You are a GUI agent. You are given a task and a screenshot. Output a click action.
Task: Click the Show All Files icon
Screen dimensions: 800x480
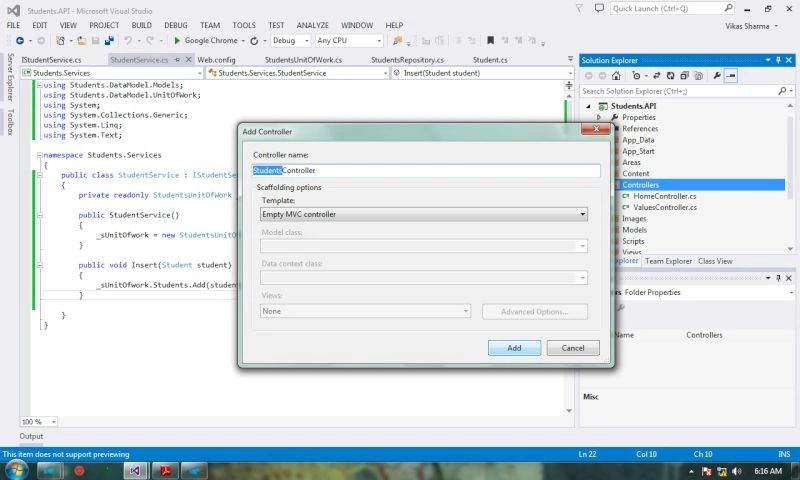pos(698,75)
